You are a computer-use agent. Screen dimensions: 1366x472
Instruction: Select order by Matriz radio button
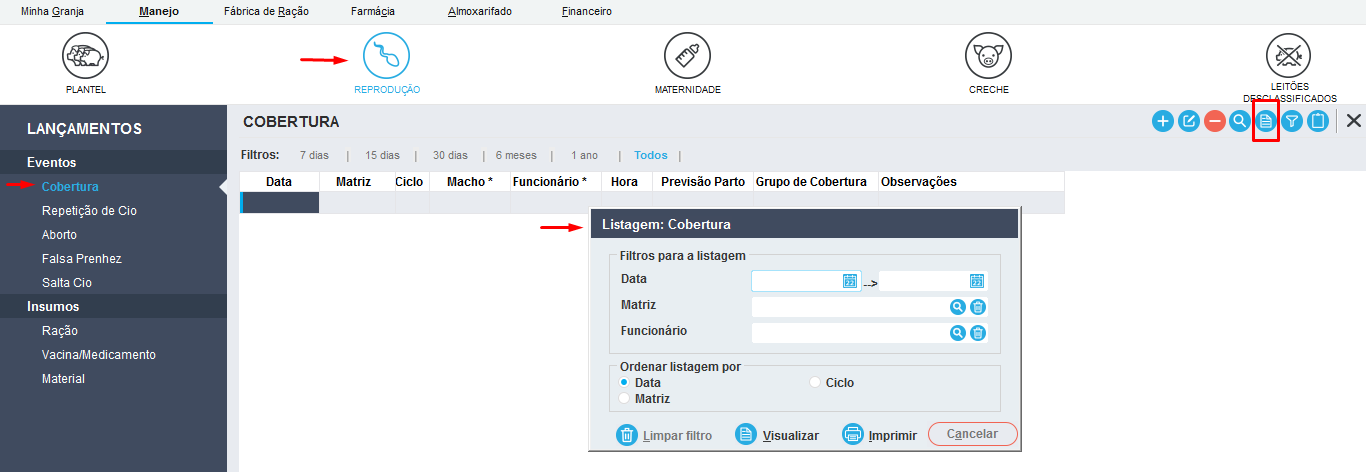click(x=625, y=398)
